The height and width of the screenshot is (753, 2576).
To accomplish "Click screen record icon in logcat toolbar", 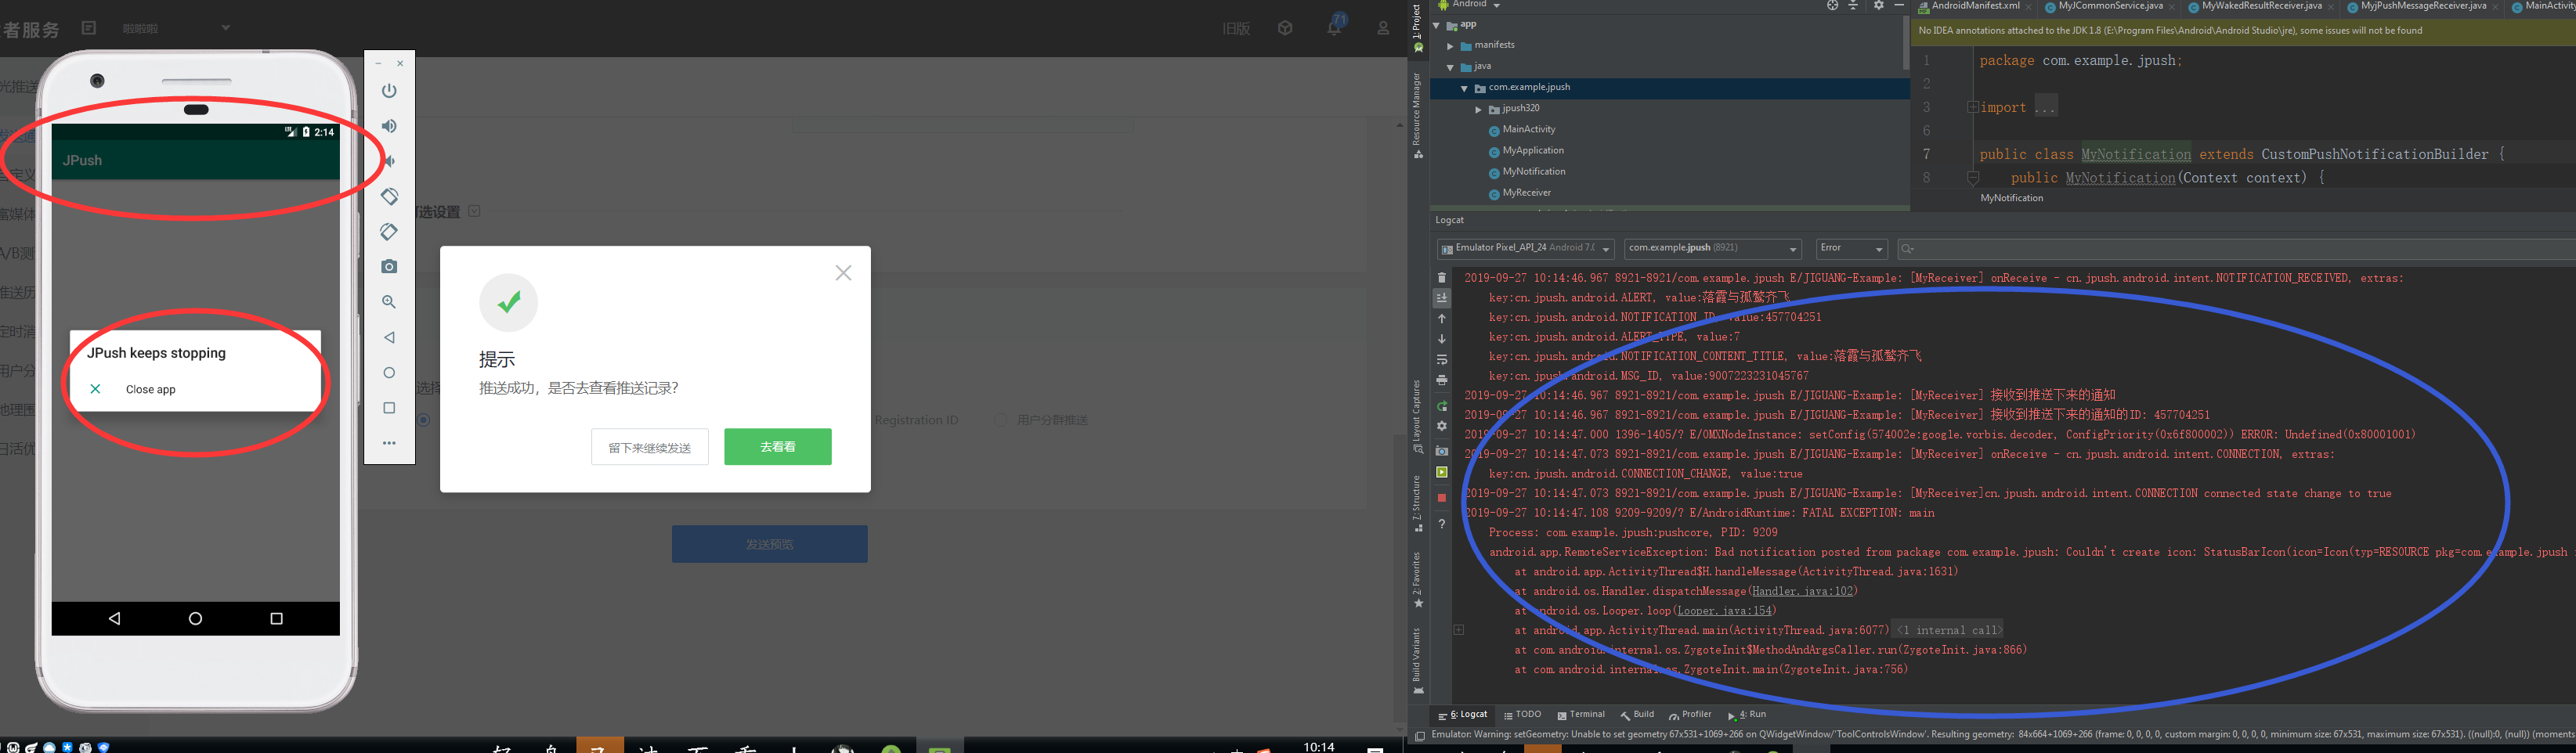I will point(1441,472).
